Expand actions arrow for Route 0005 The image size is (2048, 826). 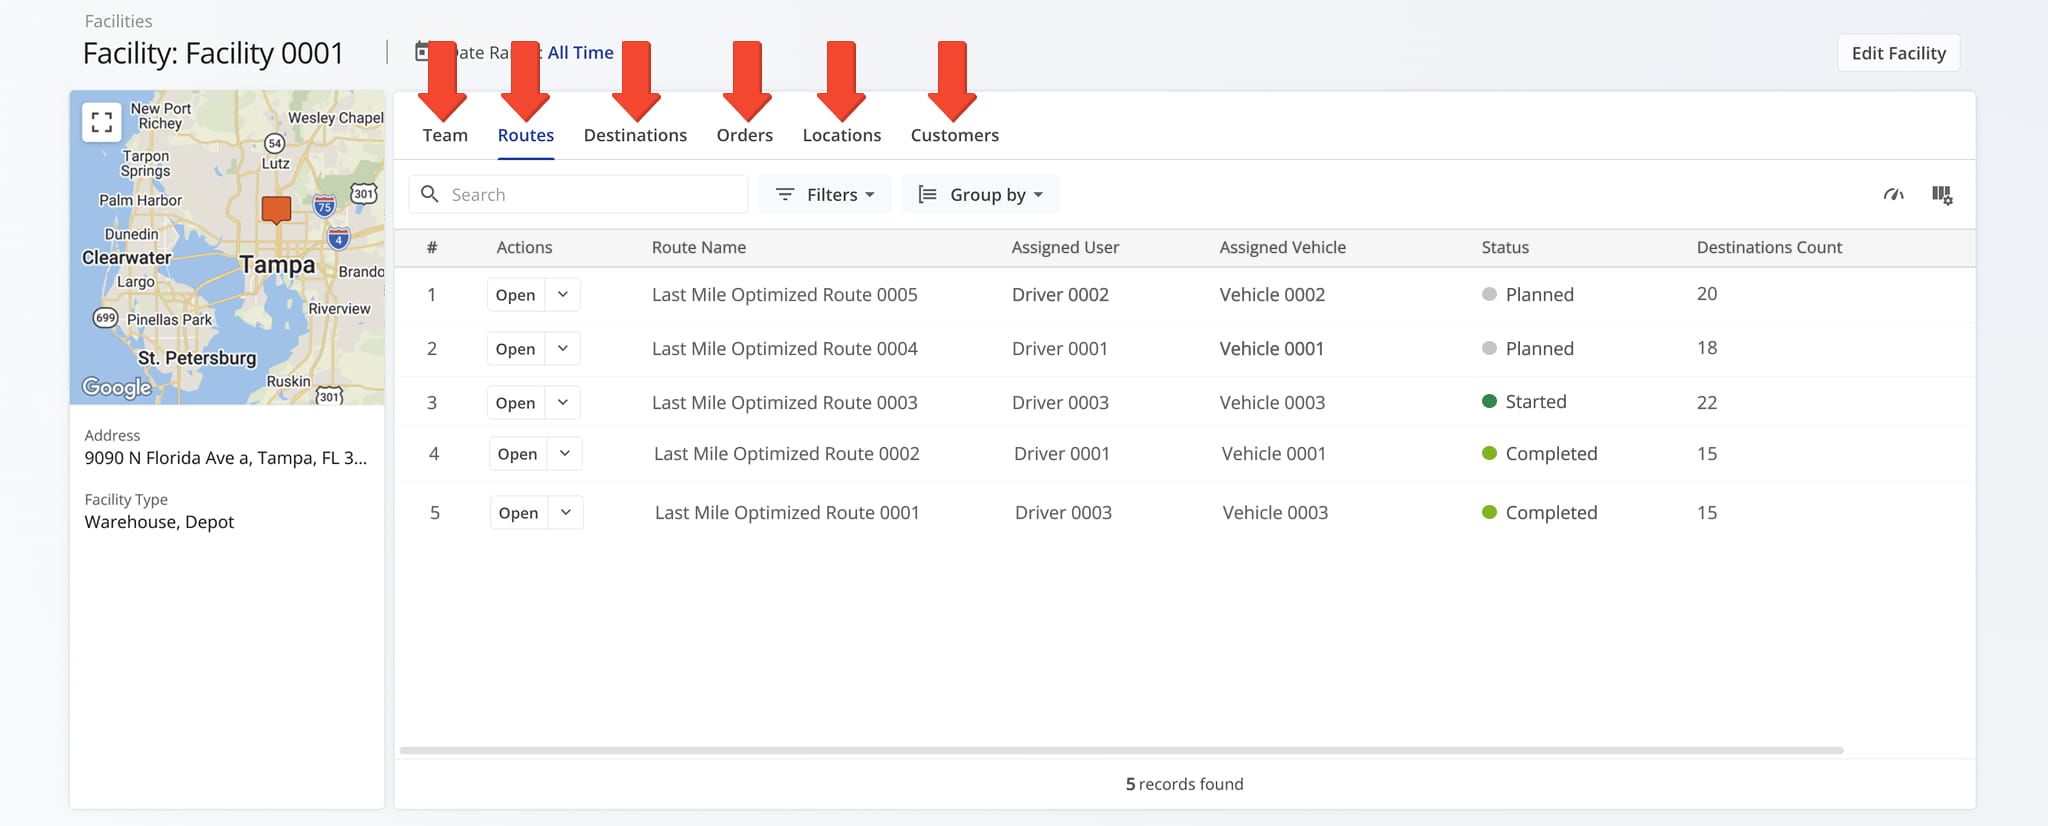(563, 295)
